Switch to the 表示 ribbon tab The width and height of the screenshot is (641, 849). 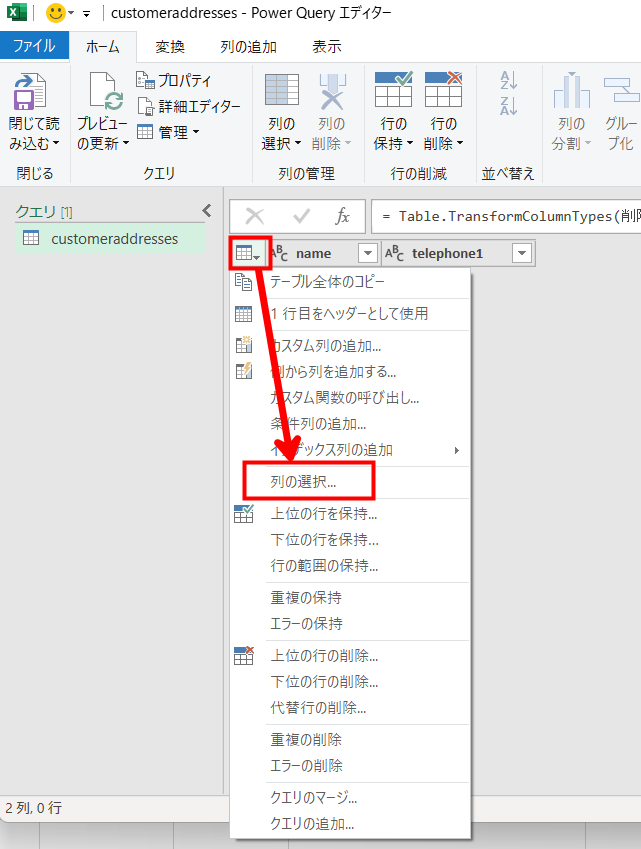327,47
